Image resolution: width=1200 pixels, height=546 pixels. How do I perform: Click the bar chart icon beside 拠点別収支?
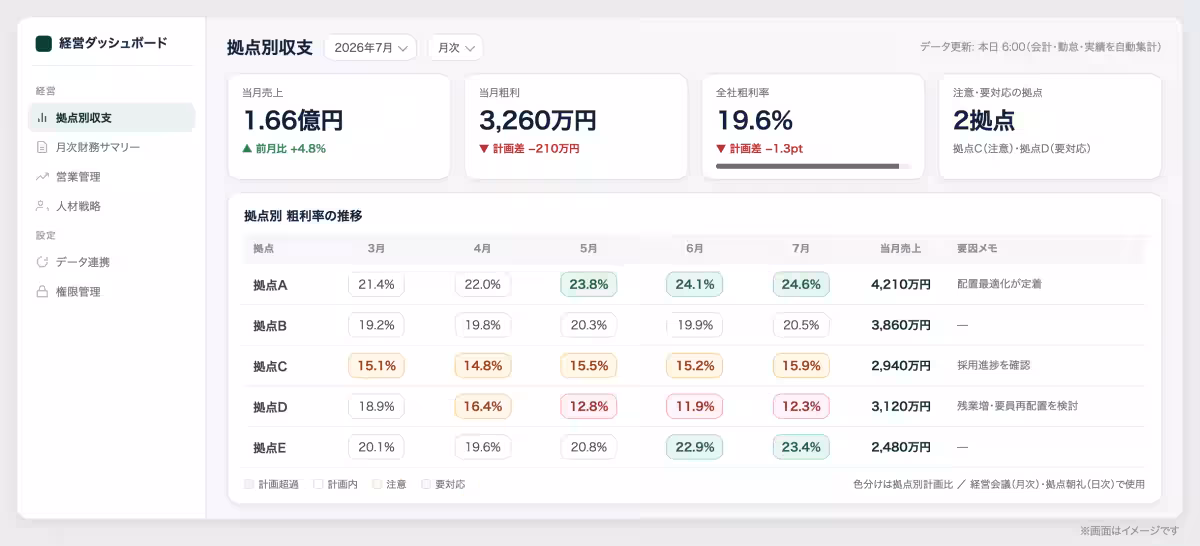click(x=42, y=118)
